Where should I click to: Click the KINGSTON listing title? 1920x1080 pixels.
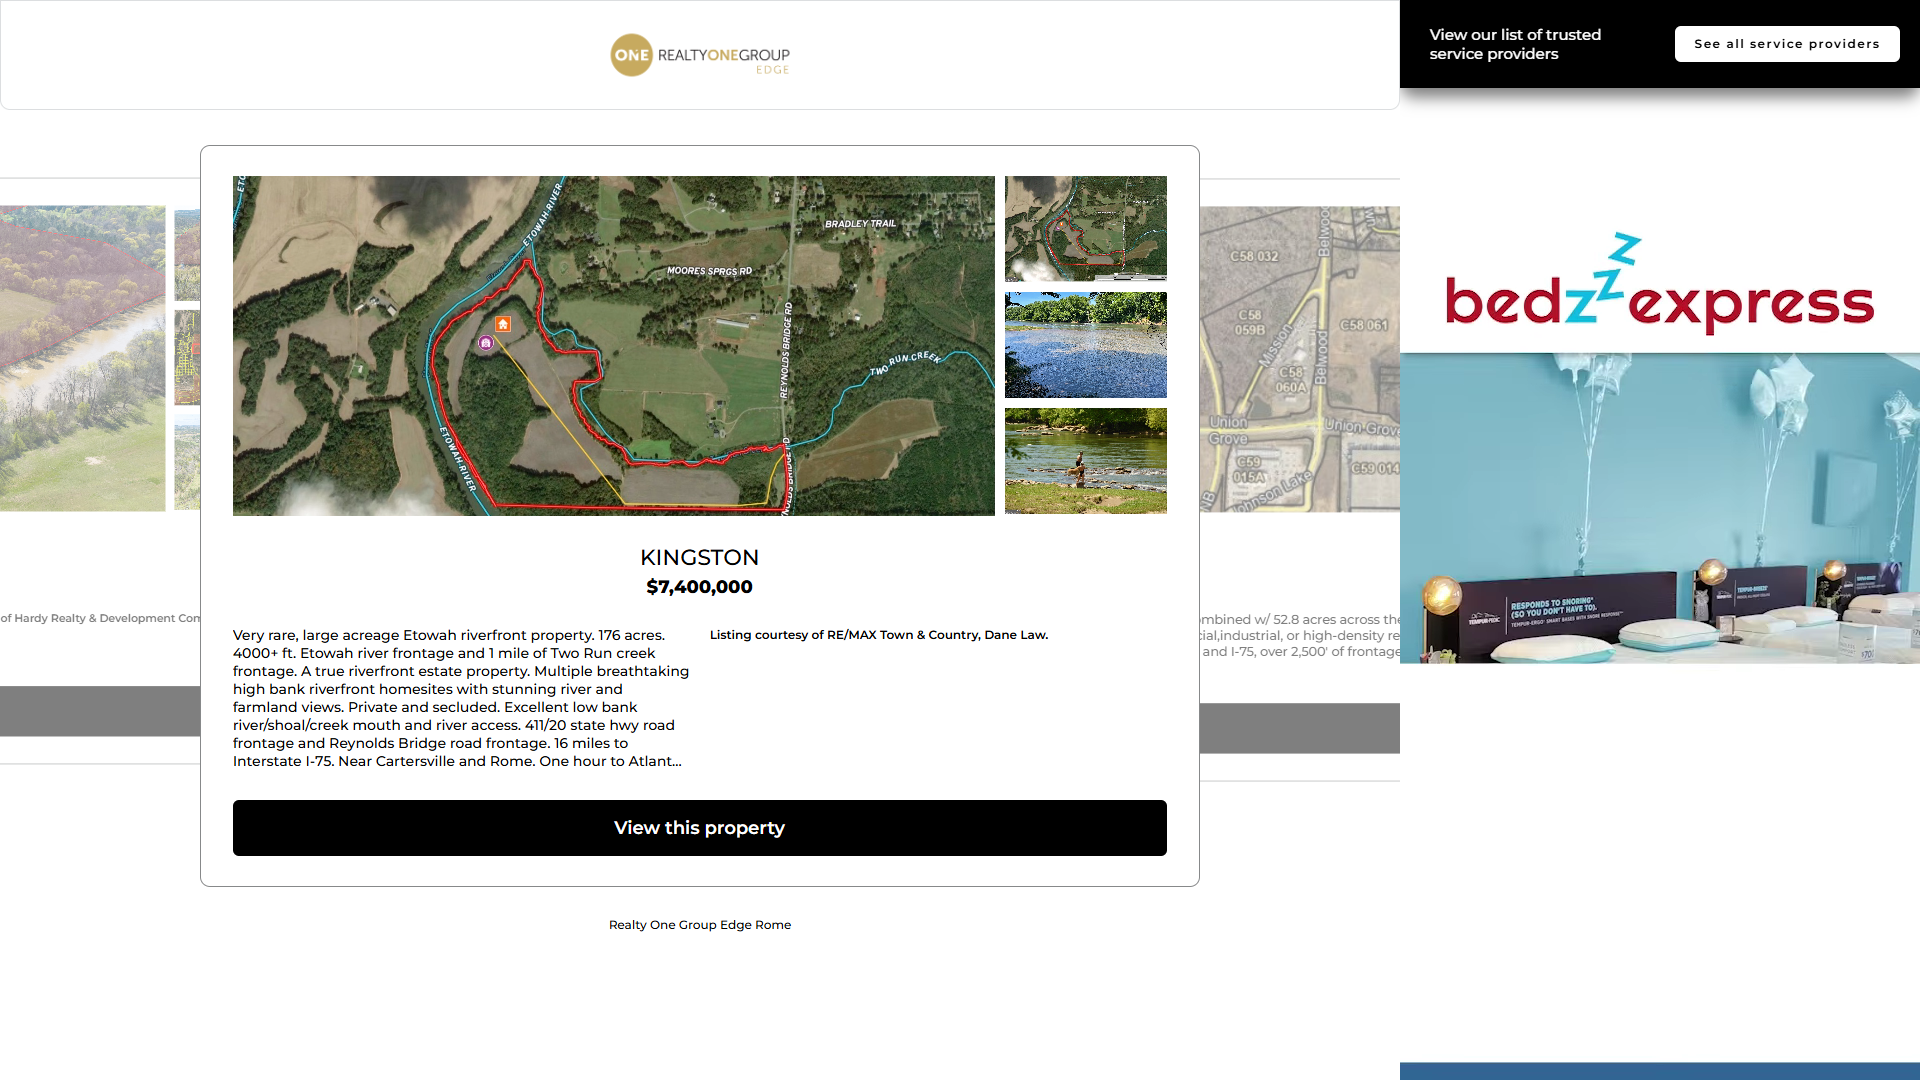point(699,558)
